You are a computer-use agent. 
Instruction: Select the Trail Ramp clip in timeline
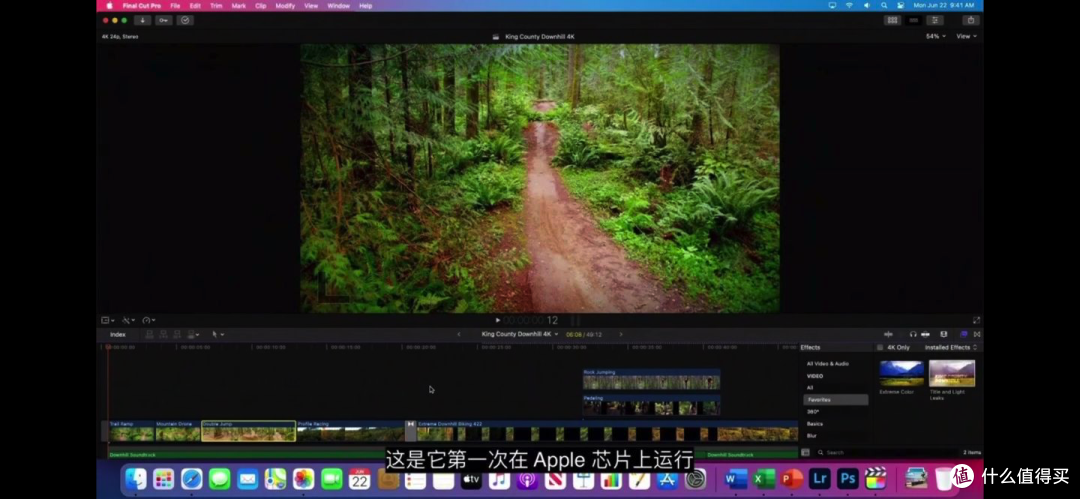coord(132,431)
